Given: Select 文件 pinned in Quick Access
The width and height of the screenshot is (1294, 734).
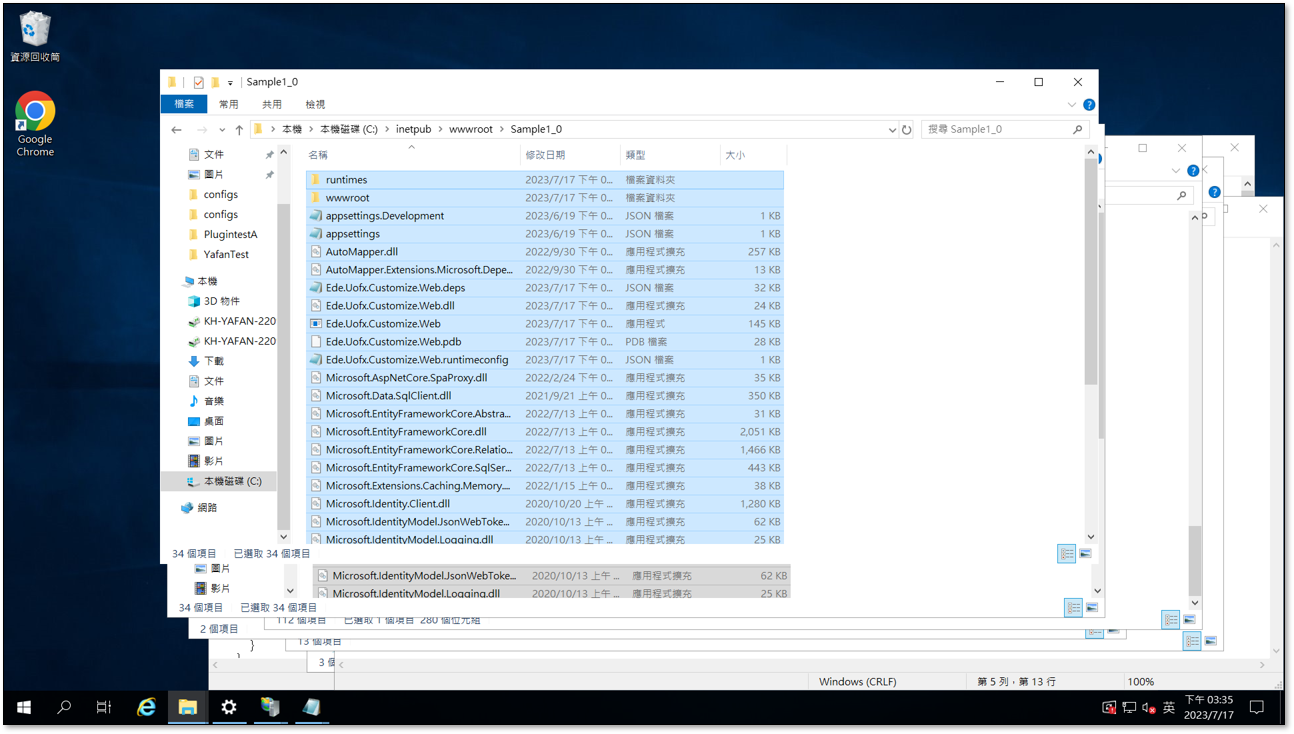Looking at the screenshot, I should [214, 155].
